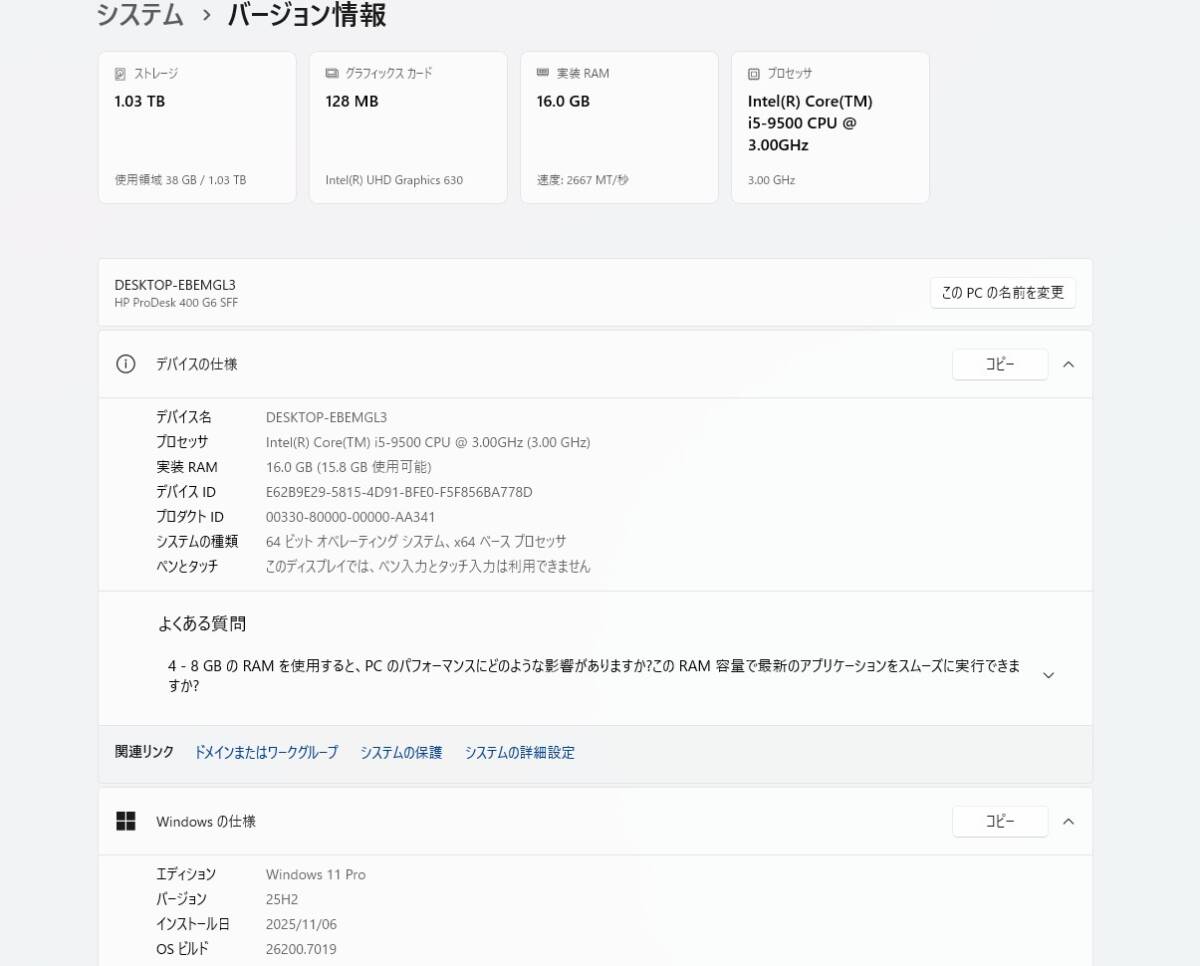Go back to システム in breadcrumb
The width and height of the screenshot is (1200, 966).
(140, 15)
